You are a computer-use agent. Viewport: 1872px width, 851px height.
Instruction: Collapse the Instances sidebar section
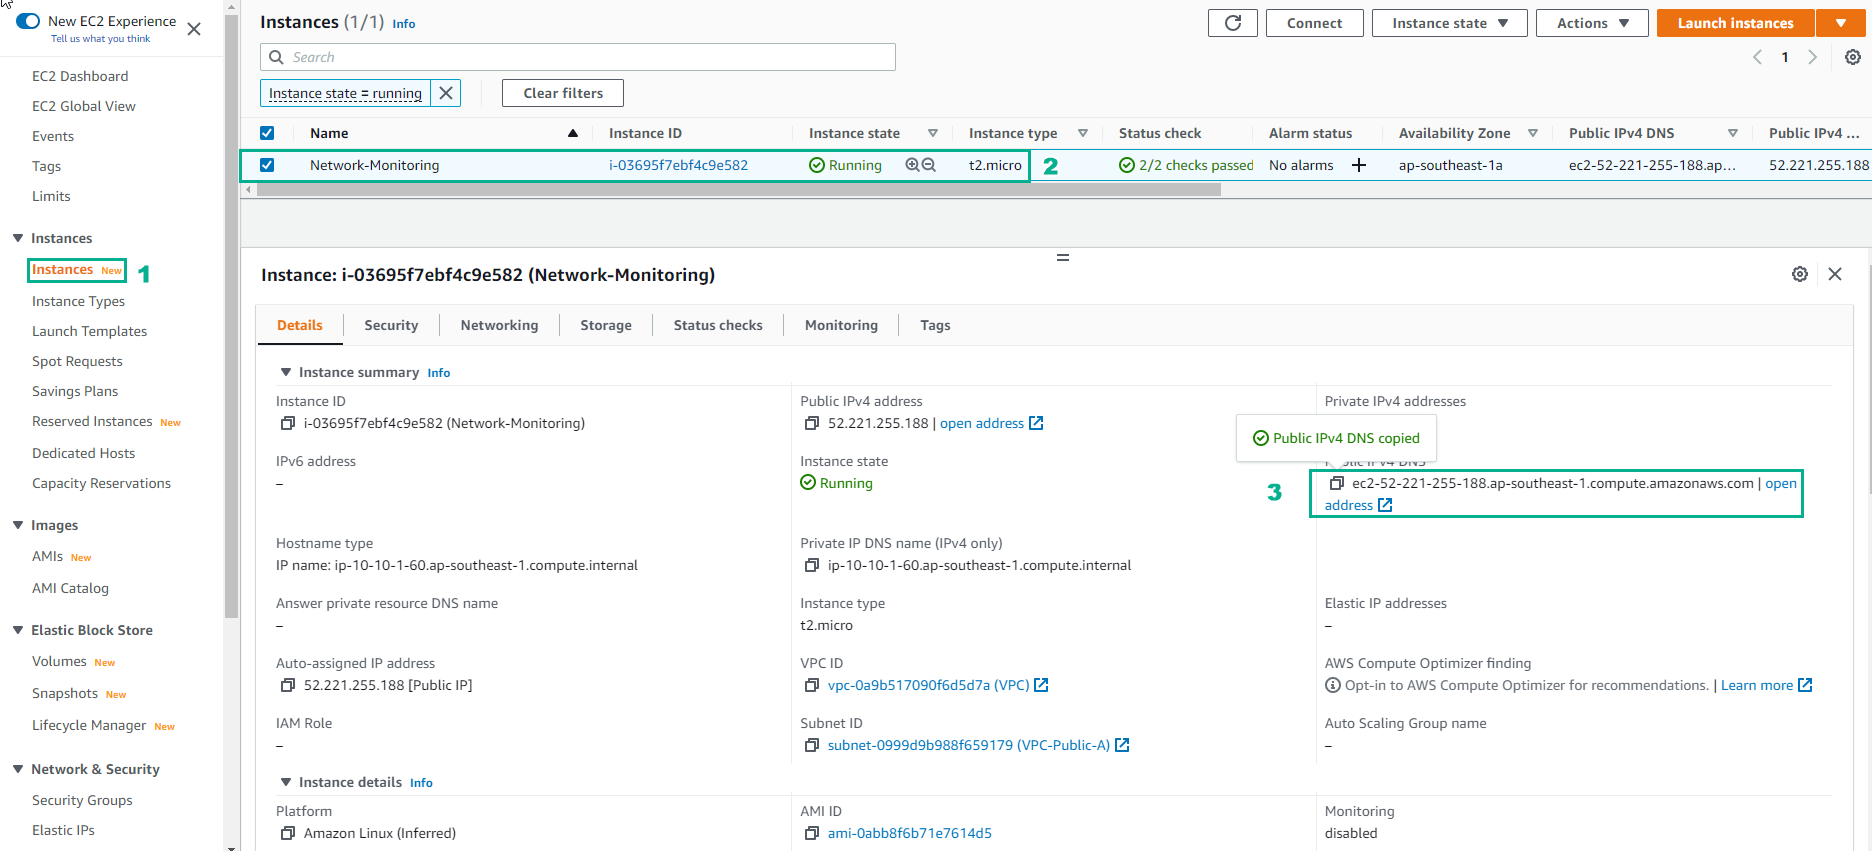18,238
